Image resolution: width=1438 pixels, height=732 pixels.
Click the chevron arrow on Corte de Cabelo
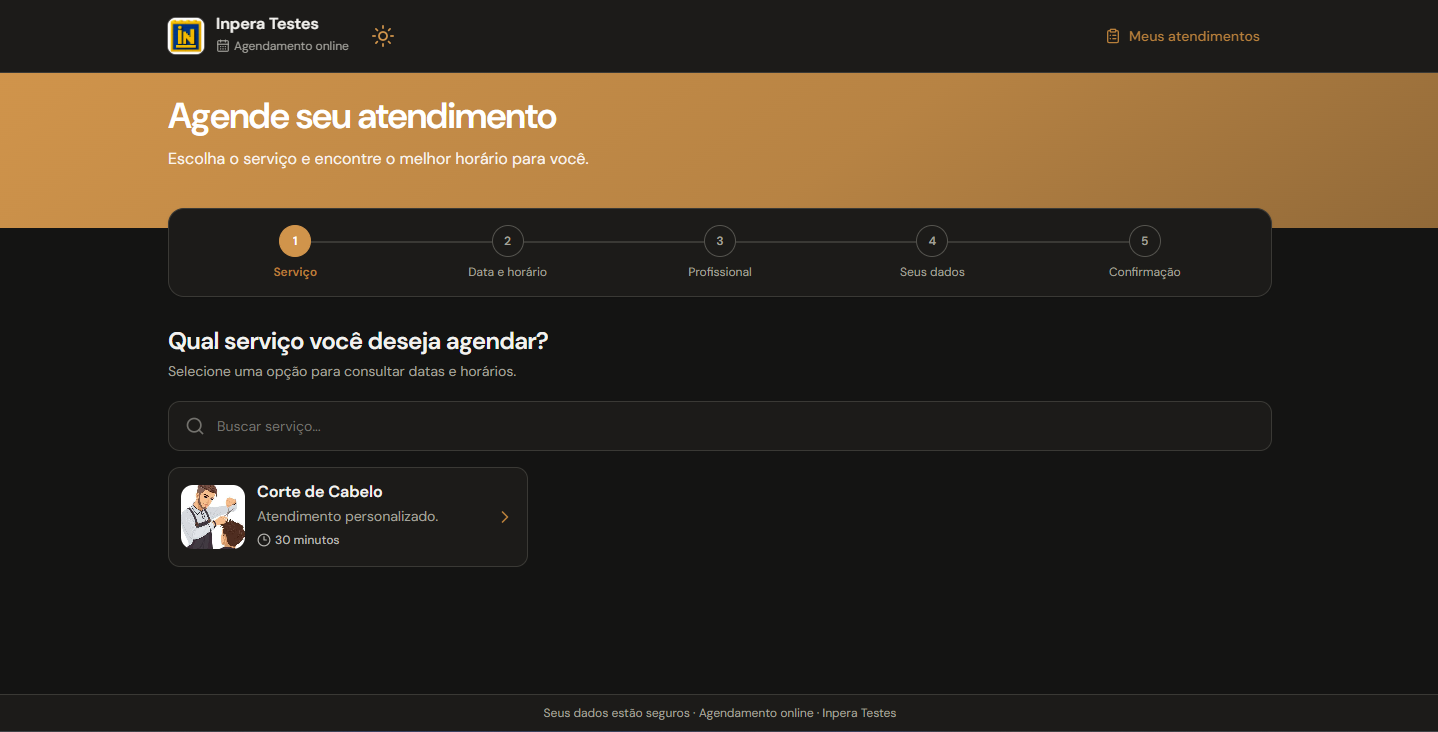[505, 517]
